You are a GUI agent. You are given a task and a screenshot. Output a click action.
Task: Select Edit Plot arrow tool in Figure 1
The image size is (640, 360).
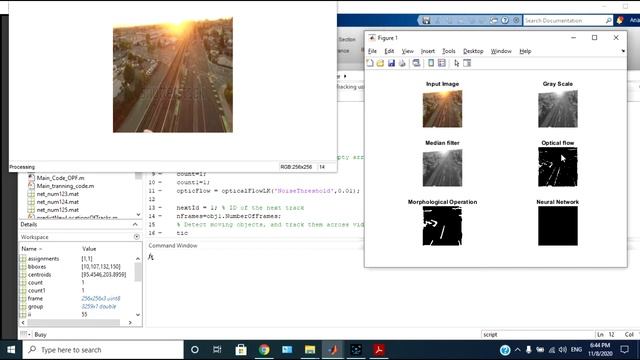[x=456, y=63]
